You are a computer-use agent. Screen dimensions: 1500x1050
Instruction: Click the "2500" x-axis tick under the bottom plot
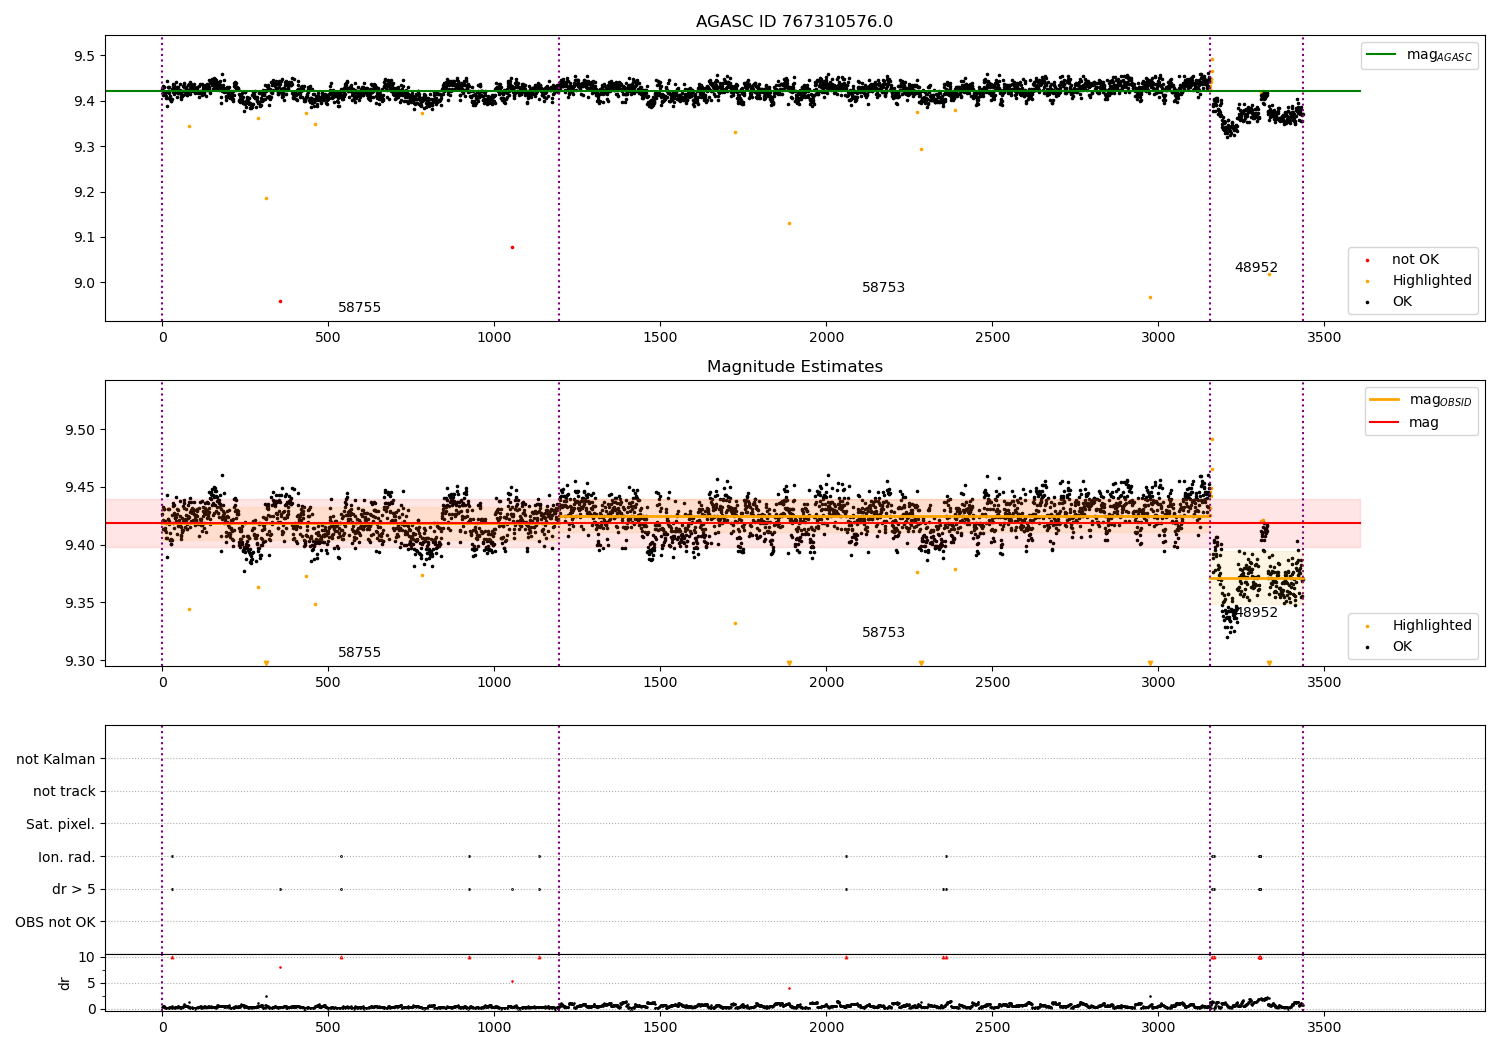[x=992, y=1027]
